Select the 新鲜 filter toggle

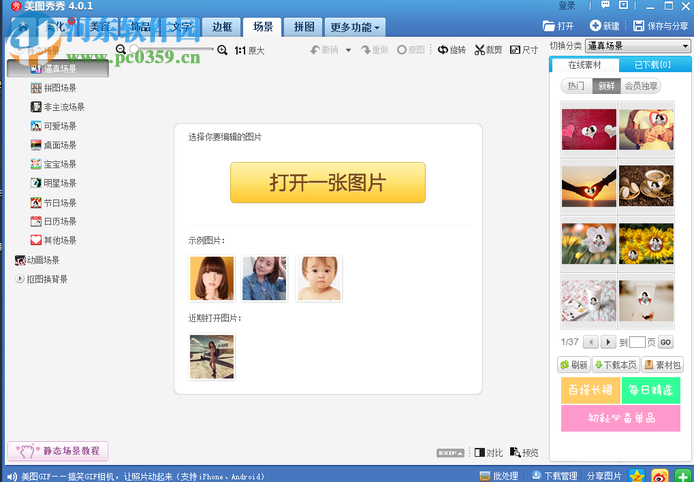[606, 86]
